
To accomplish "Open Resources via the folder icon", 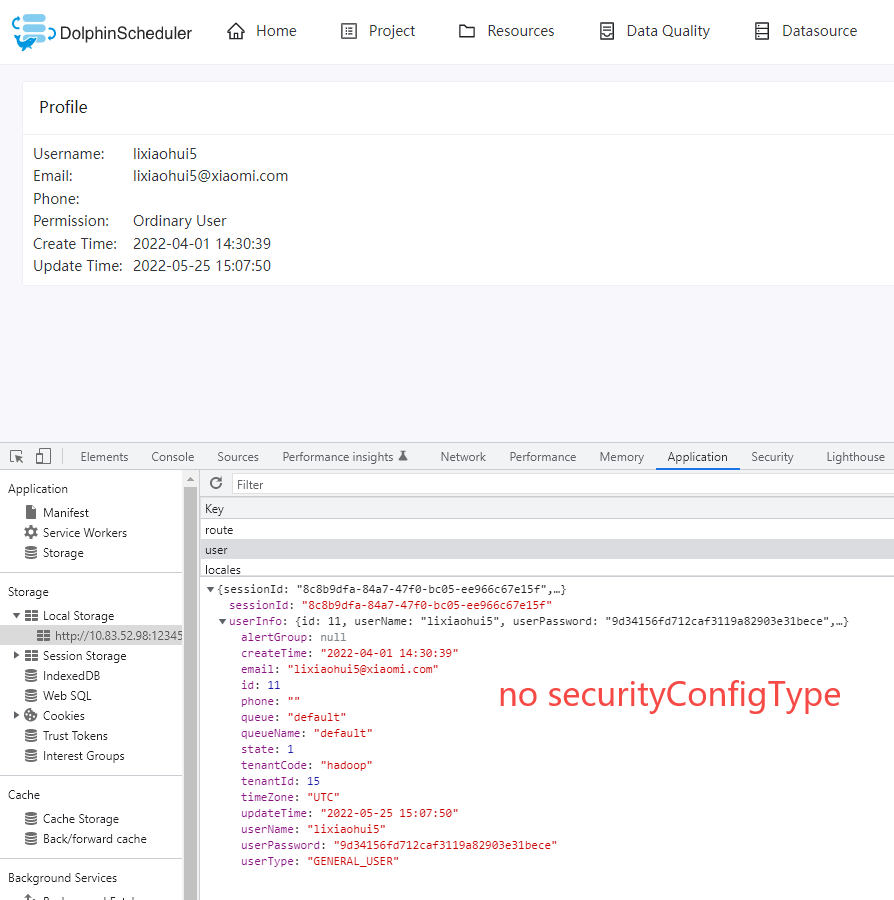I will click(465, 31).
